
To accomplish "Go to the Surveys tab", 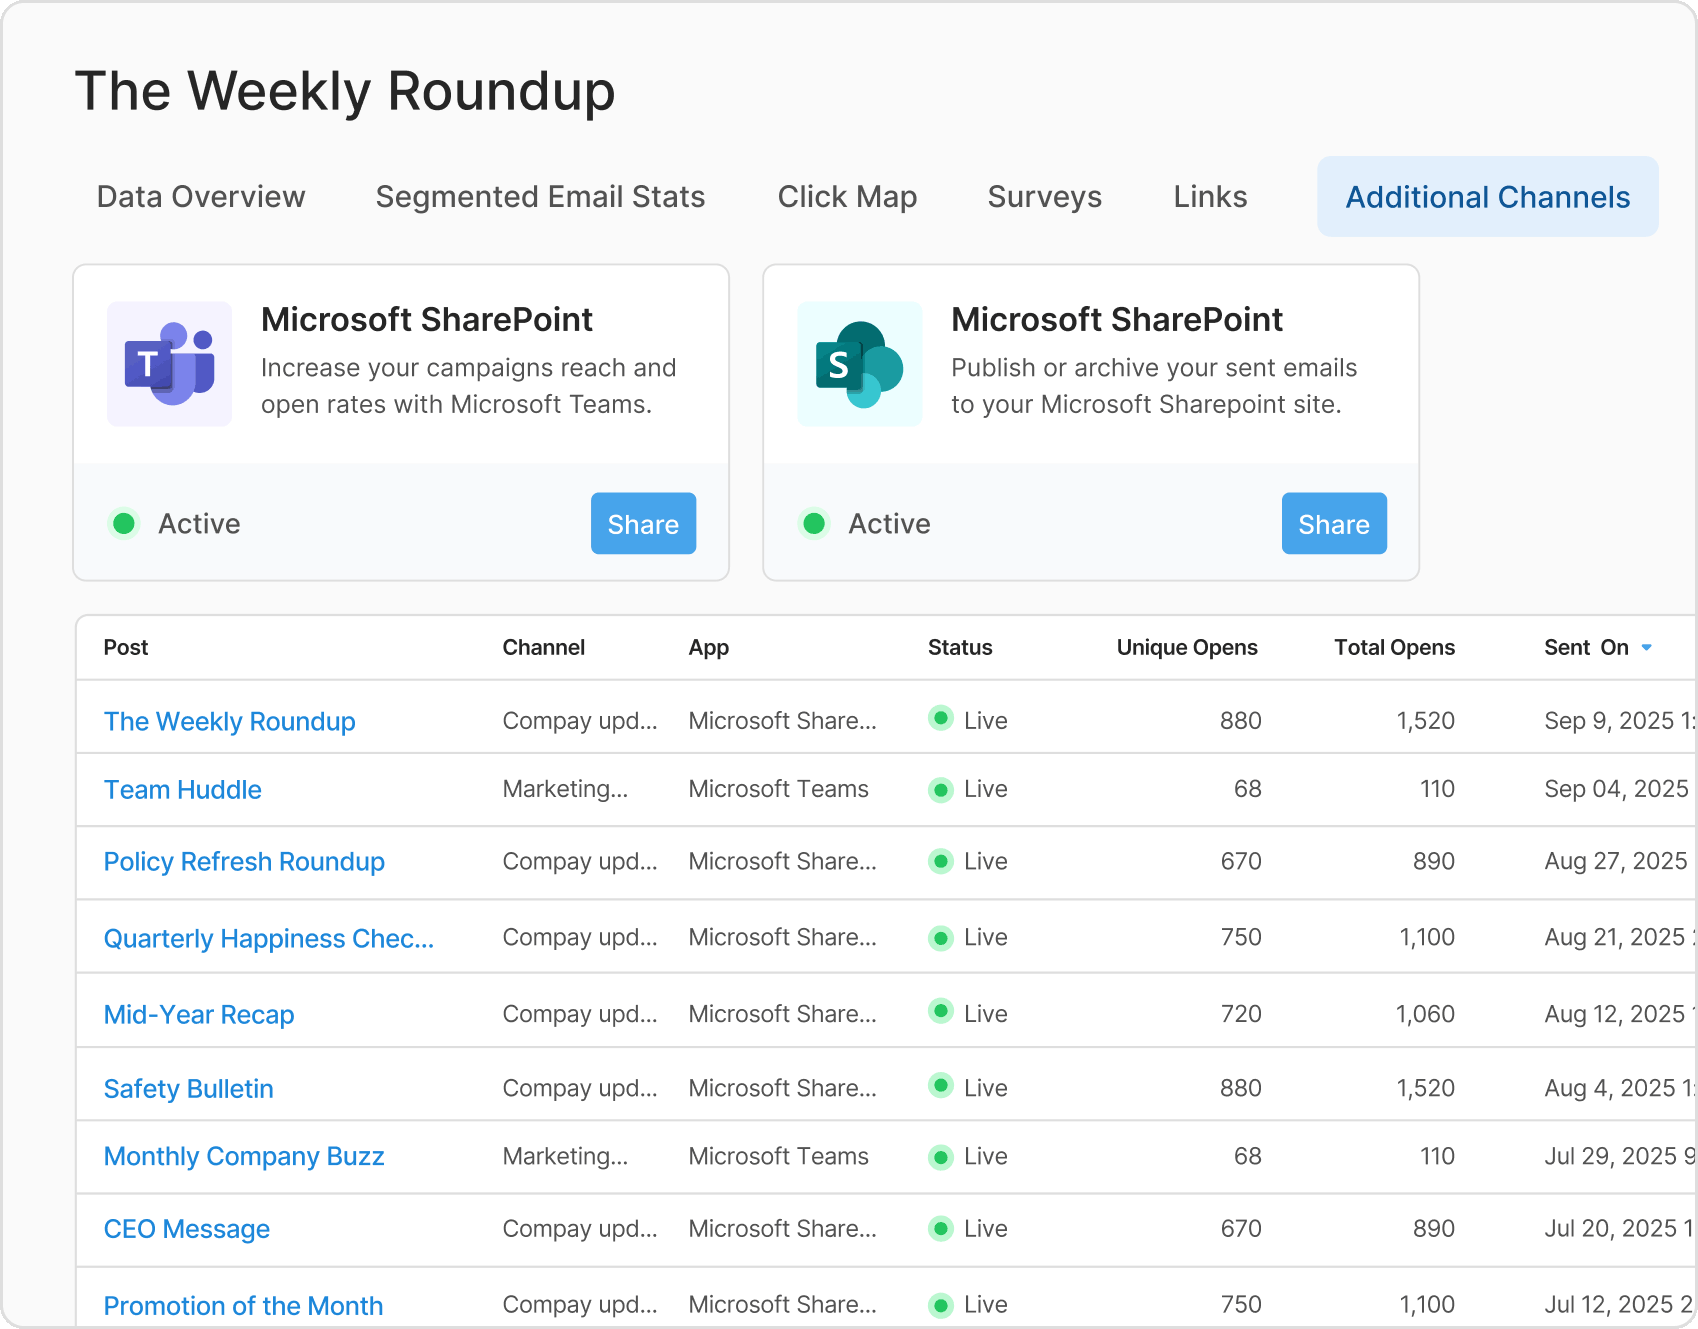I will (1044, 197).
